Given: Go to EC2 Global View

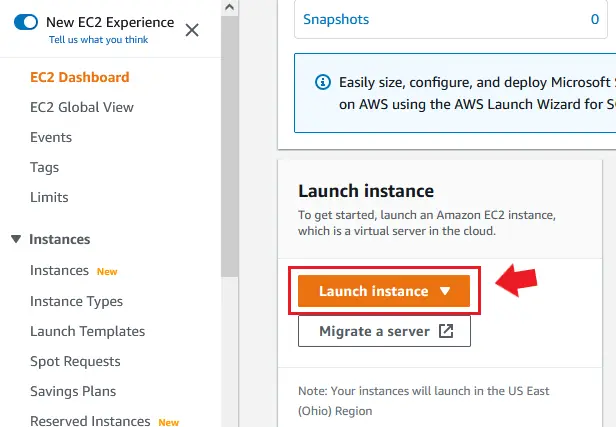Looking at the screenshot, I should click(82, 107).
